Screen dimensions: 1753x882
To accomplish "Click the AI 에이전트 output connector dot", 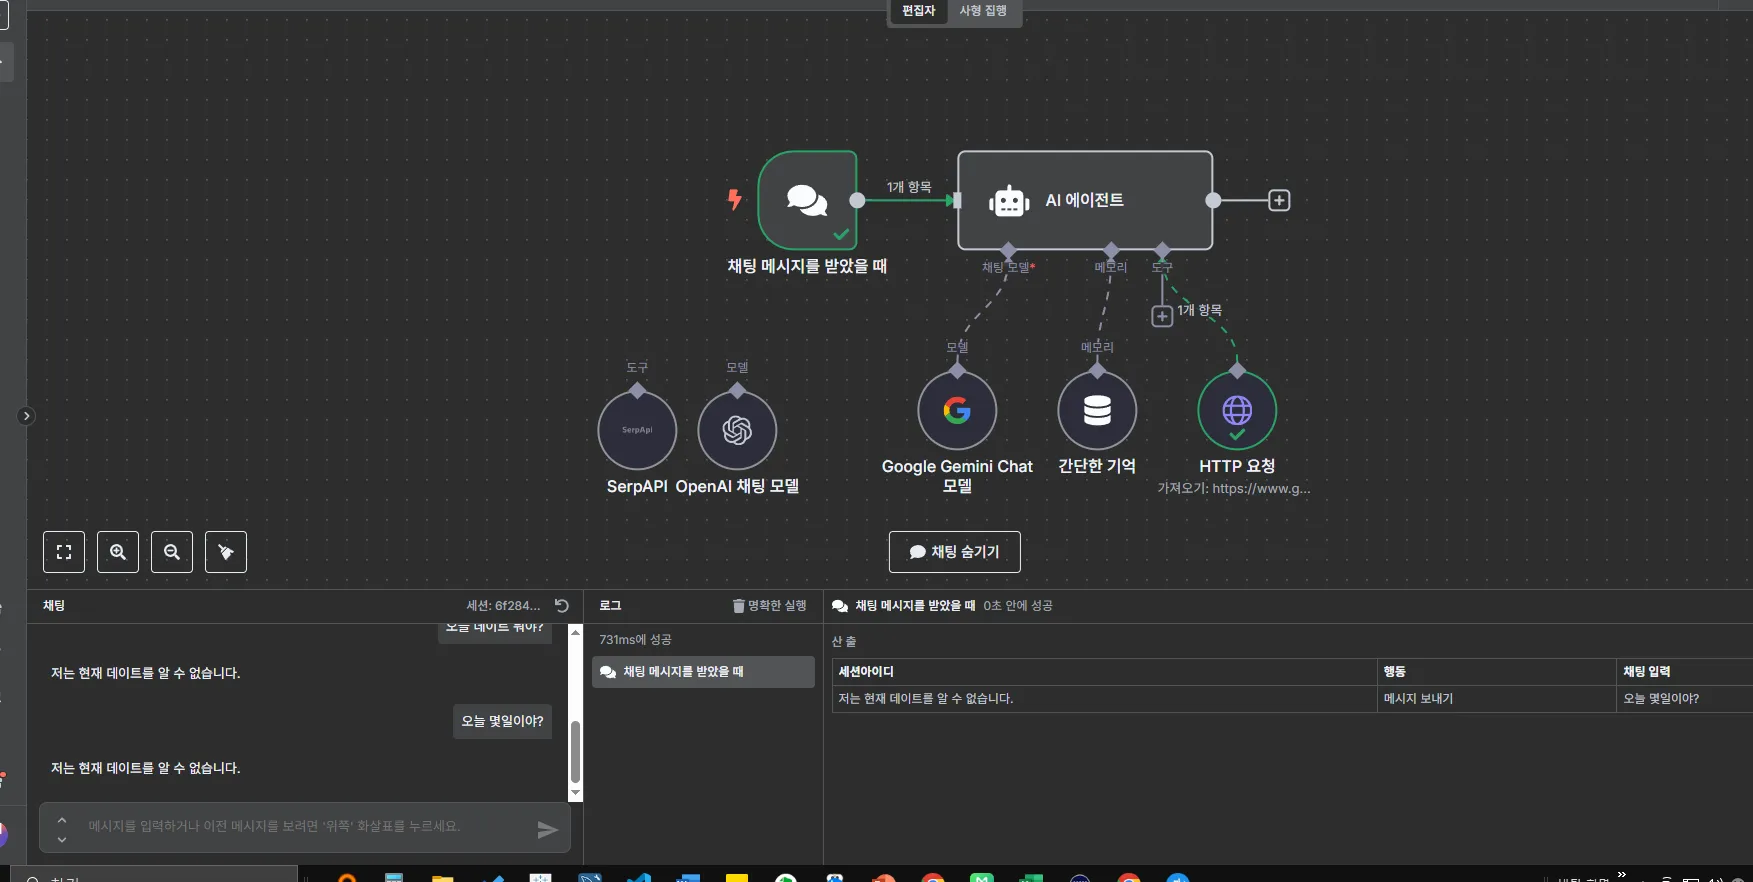I will click(1213, 200).
